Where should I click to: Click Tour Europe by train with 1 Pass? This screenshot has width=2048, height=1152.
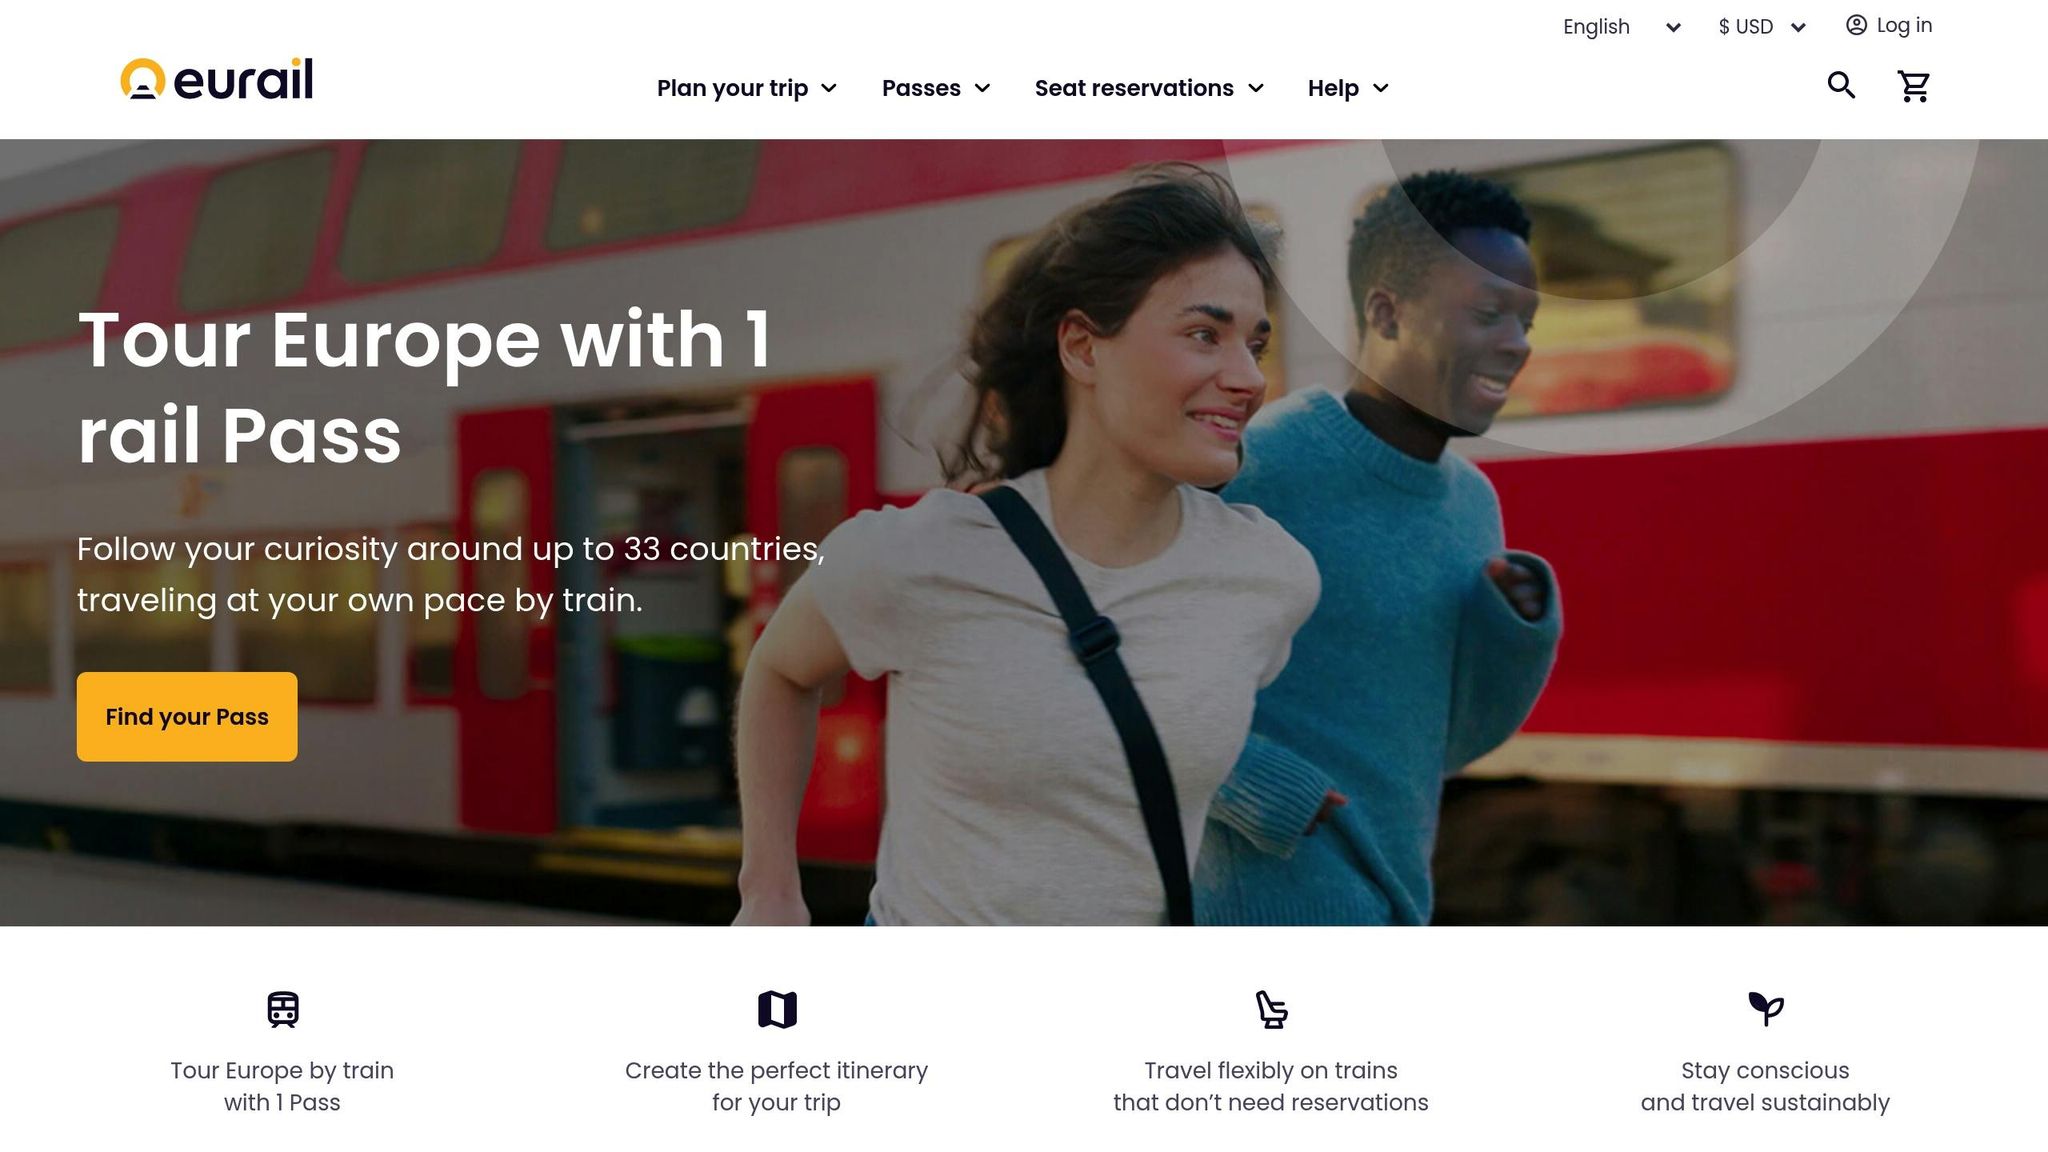pyautogui.click(x=282, y=1086)
